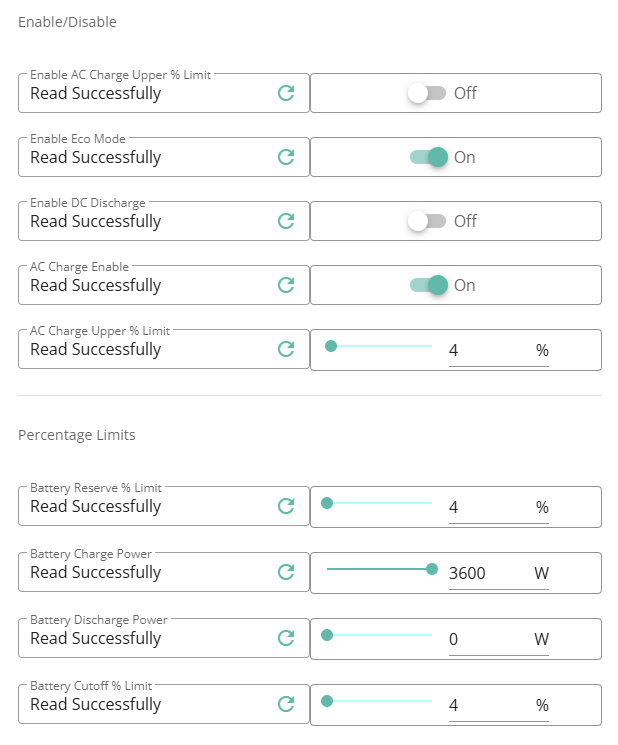Reload the AC Charge Upper % Limit value

point(286,349)
